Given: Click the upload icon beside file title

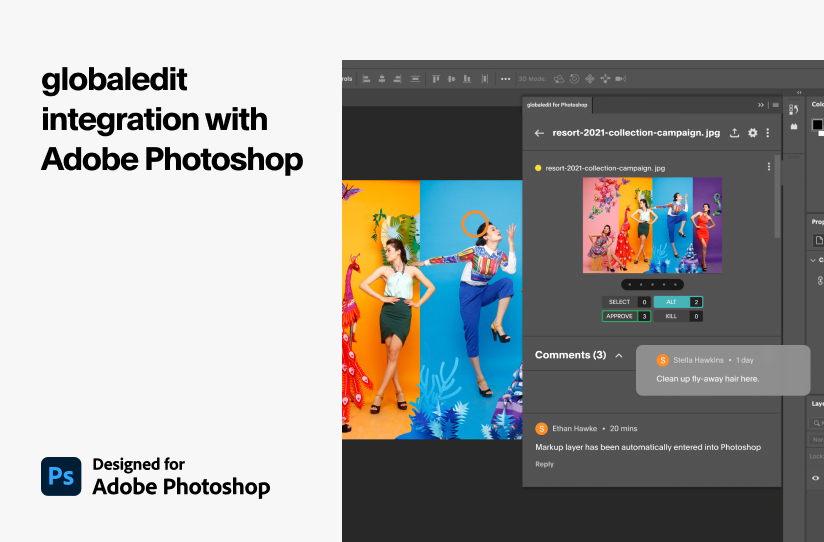Looking at the screenshot, I should [x=735, y=133].
